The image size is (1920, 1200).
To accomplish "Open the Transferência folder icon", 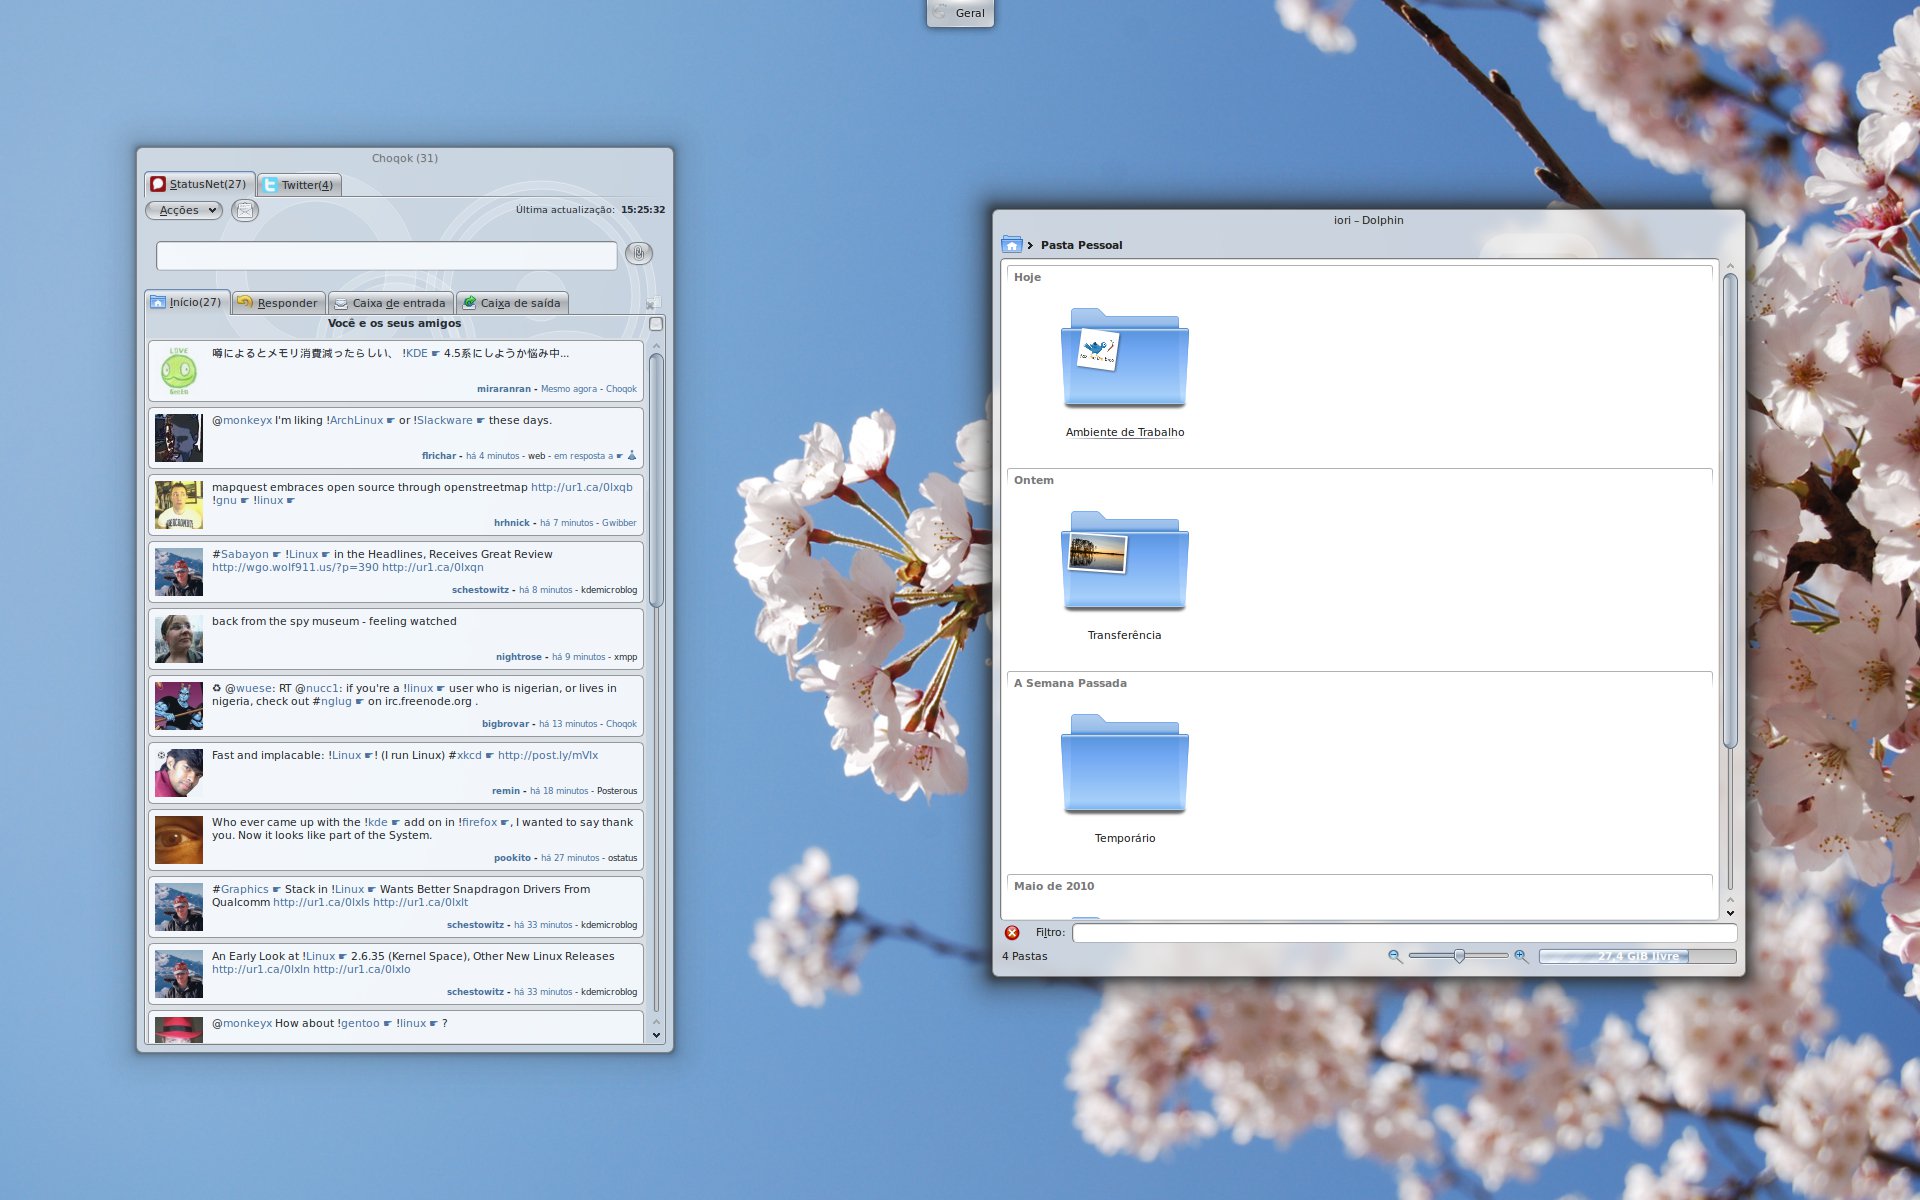I will point(1125,561).
